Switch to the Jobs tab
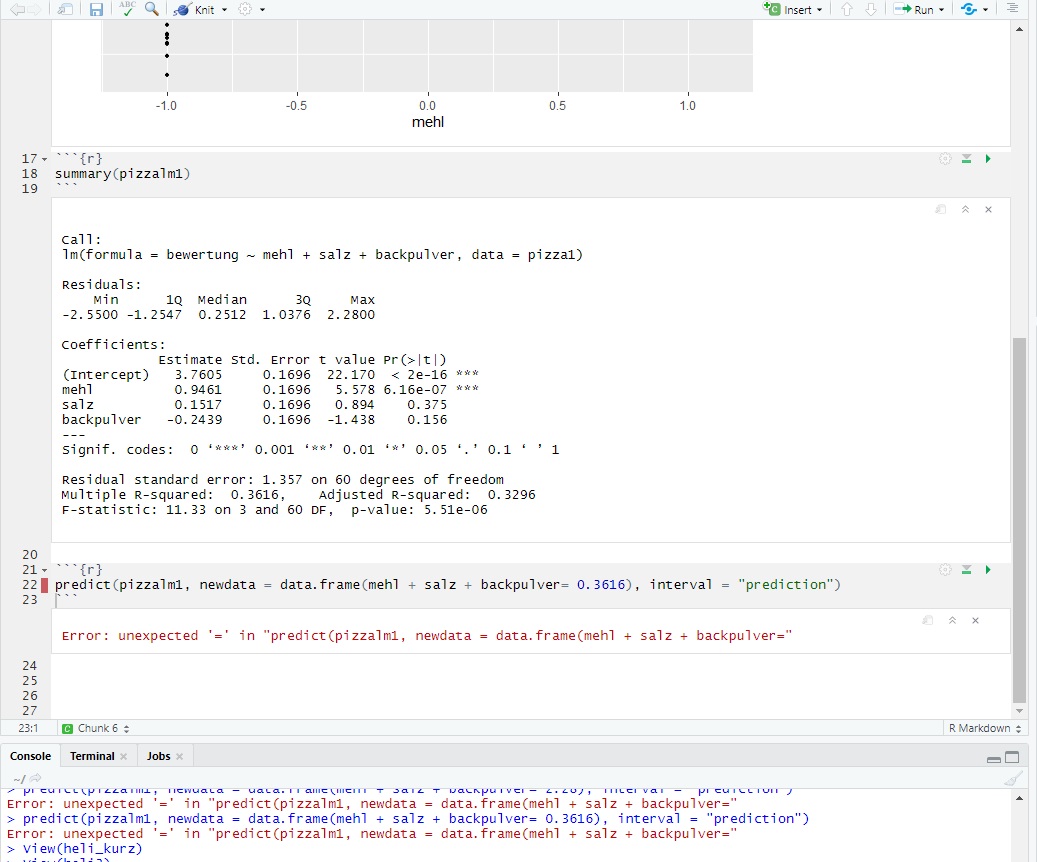Viewport: 1037px width, 862px height. tap(159, 756)
